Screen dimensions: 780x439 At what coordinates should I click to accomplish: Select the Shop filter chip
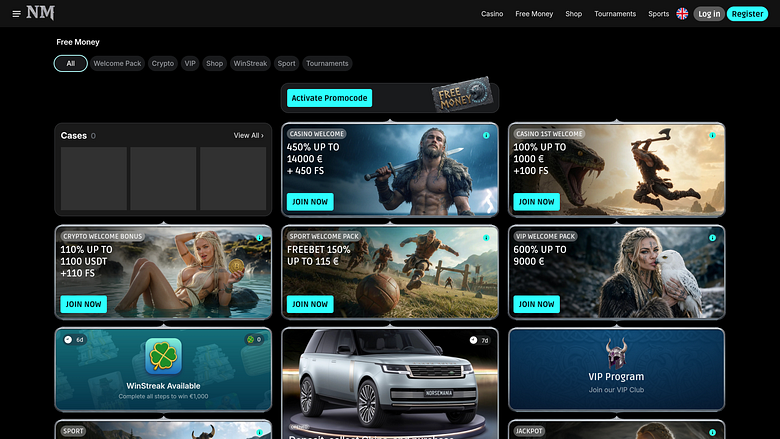(x=214, y=64)
